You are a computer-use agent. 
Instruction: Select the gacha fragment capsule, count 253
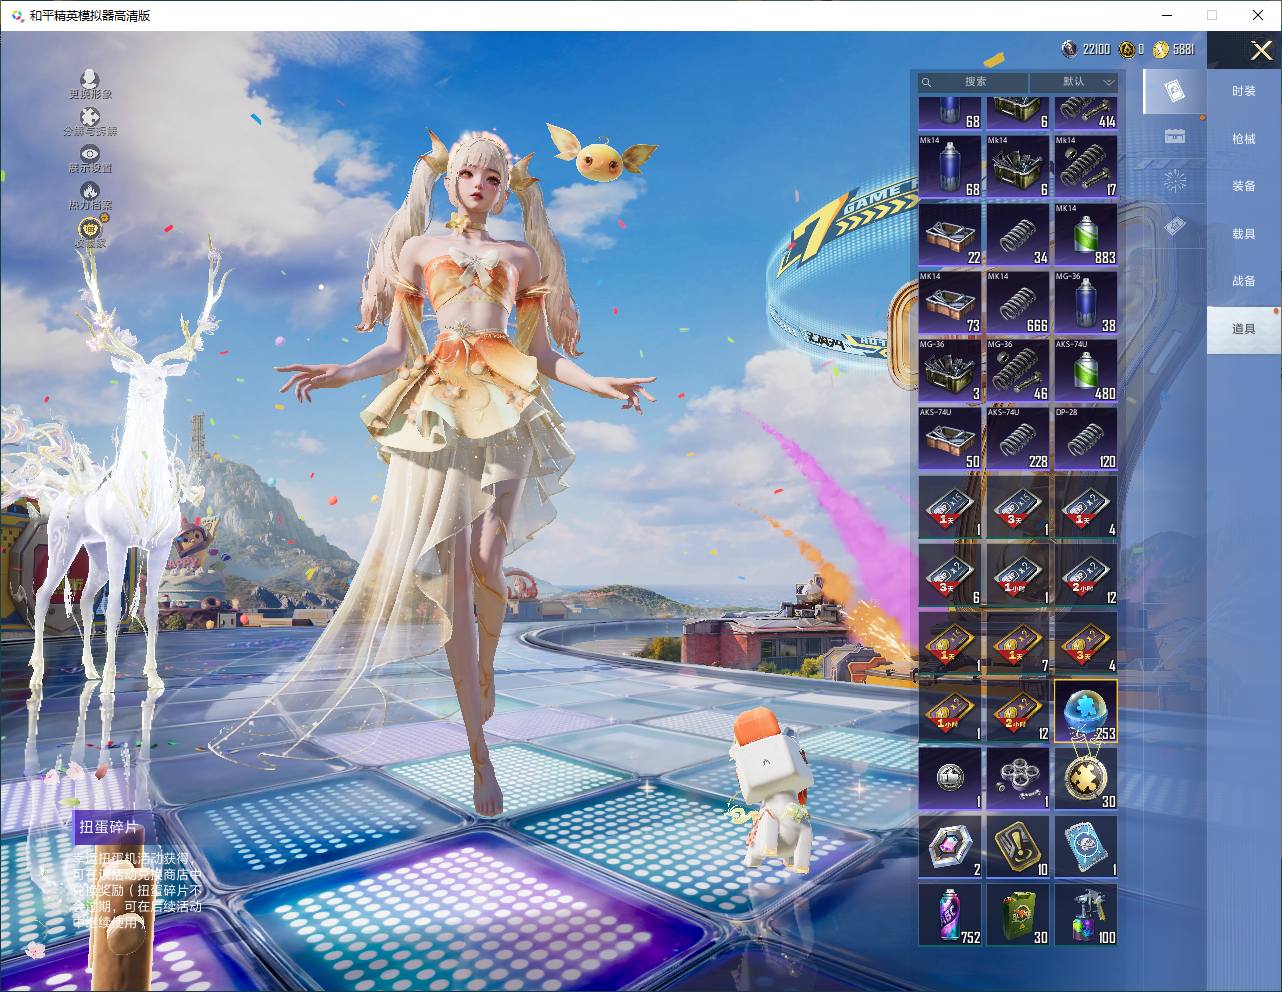click(1086, 710)
